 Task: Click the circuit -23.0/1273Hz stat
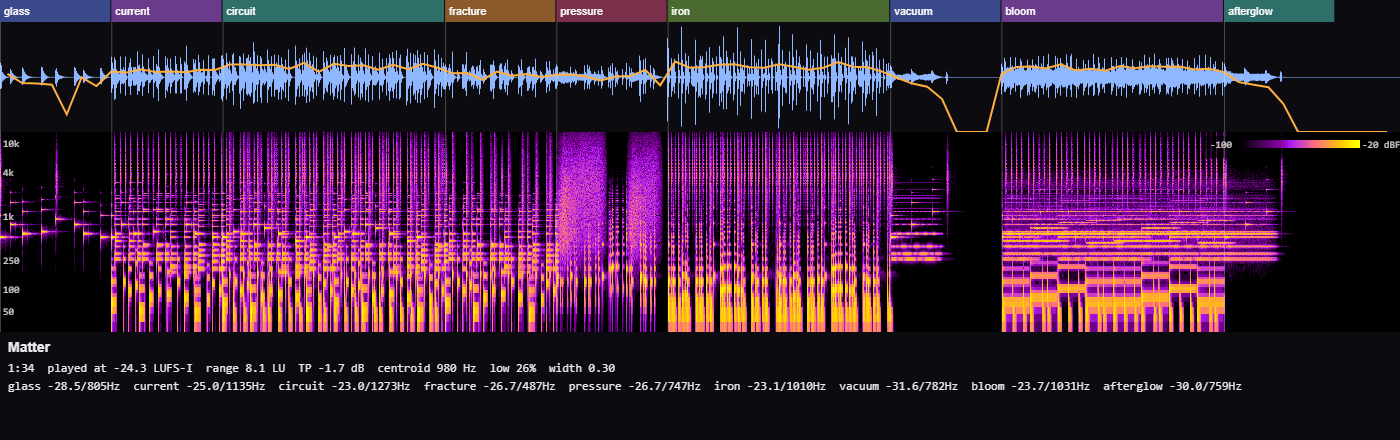345,386
